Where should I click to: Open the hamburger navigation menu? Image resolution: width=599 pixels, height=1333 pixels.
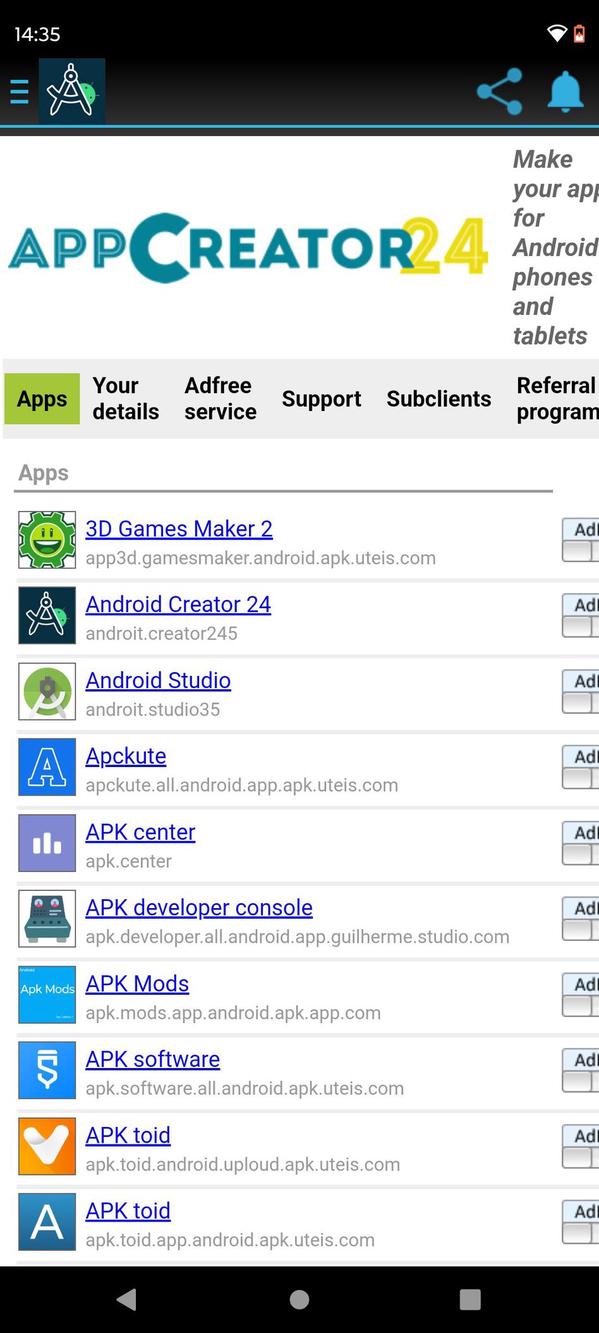coord(19,91)
